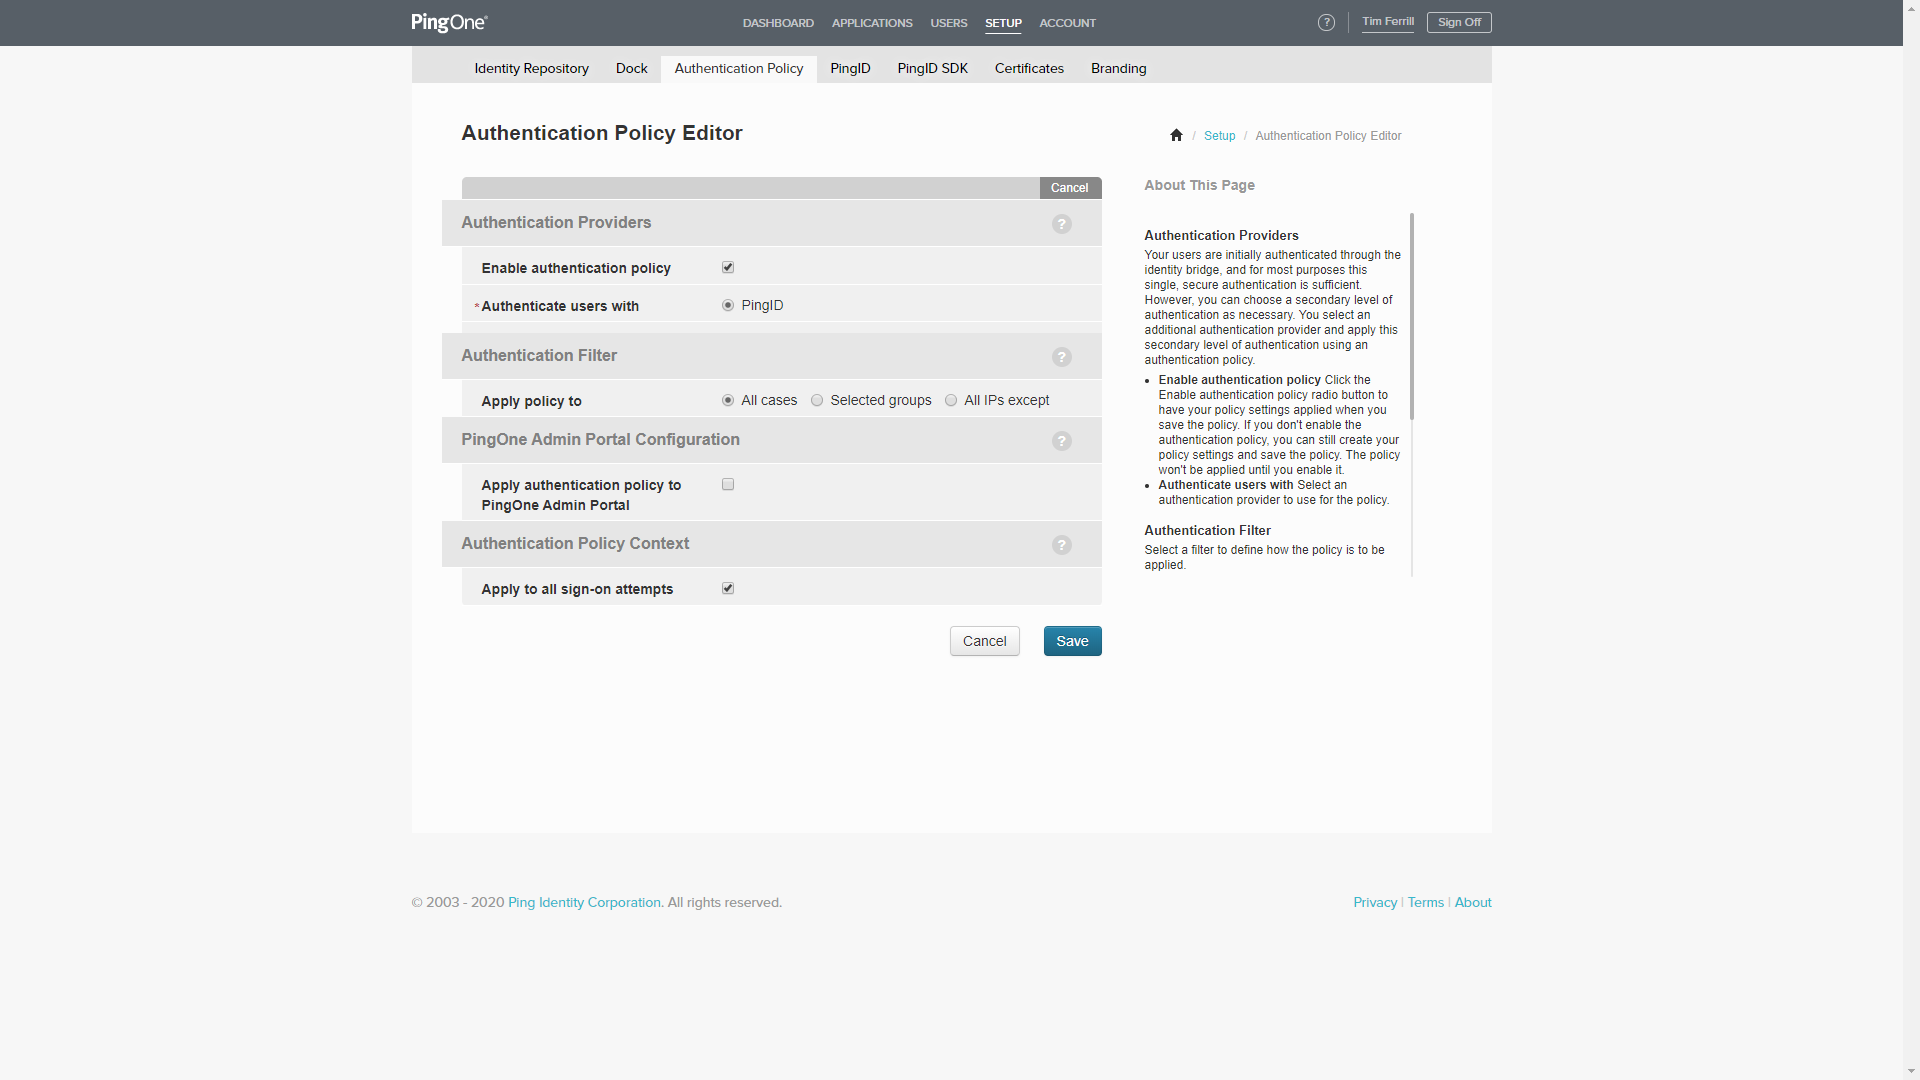Select All cases radio option
Screen dimensions: 1920x1080
coord(728,400)
